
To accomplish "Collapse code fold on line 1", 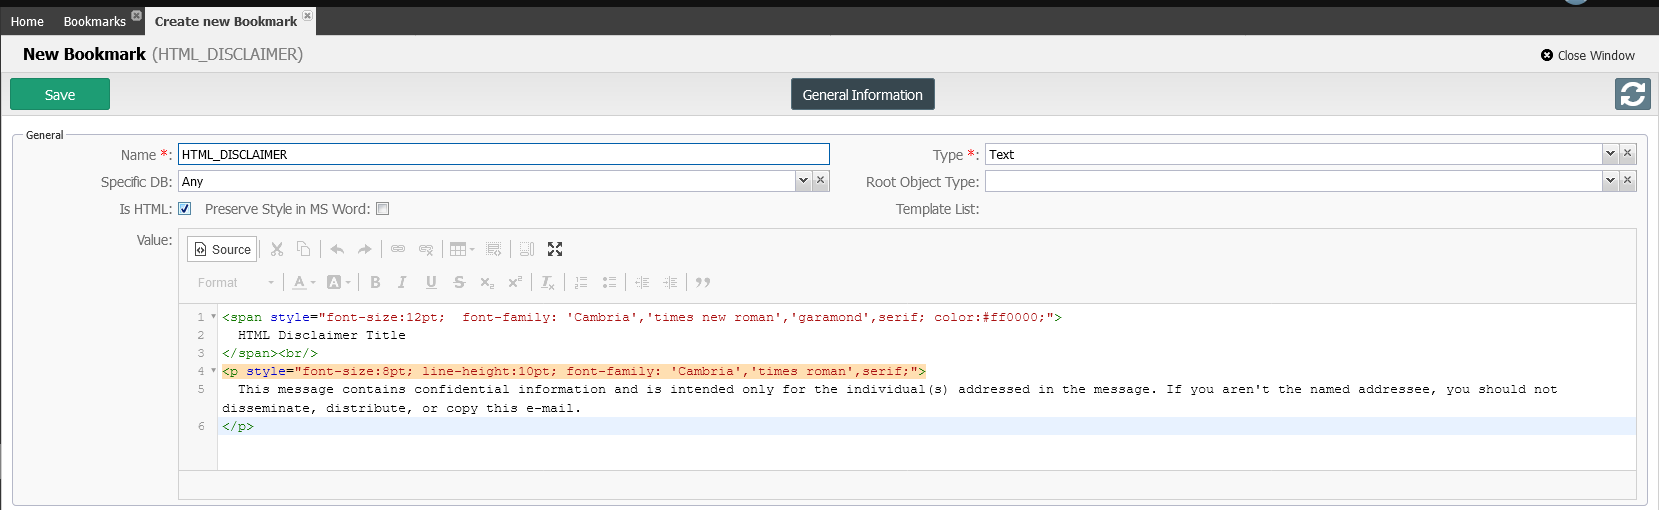I will point(213,317).
